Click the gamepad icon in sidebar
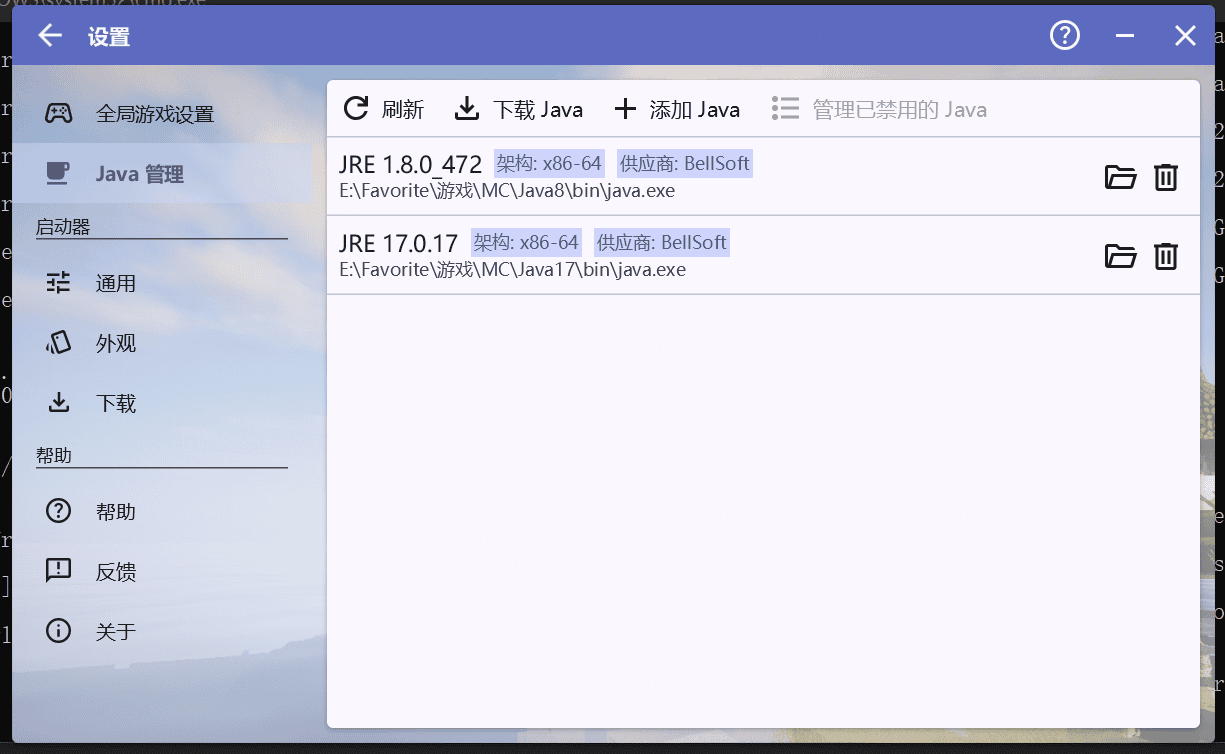The height and width of the screenshot is (754, 1225). [58, 114]
